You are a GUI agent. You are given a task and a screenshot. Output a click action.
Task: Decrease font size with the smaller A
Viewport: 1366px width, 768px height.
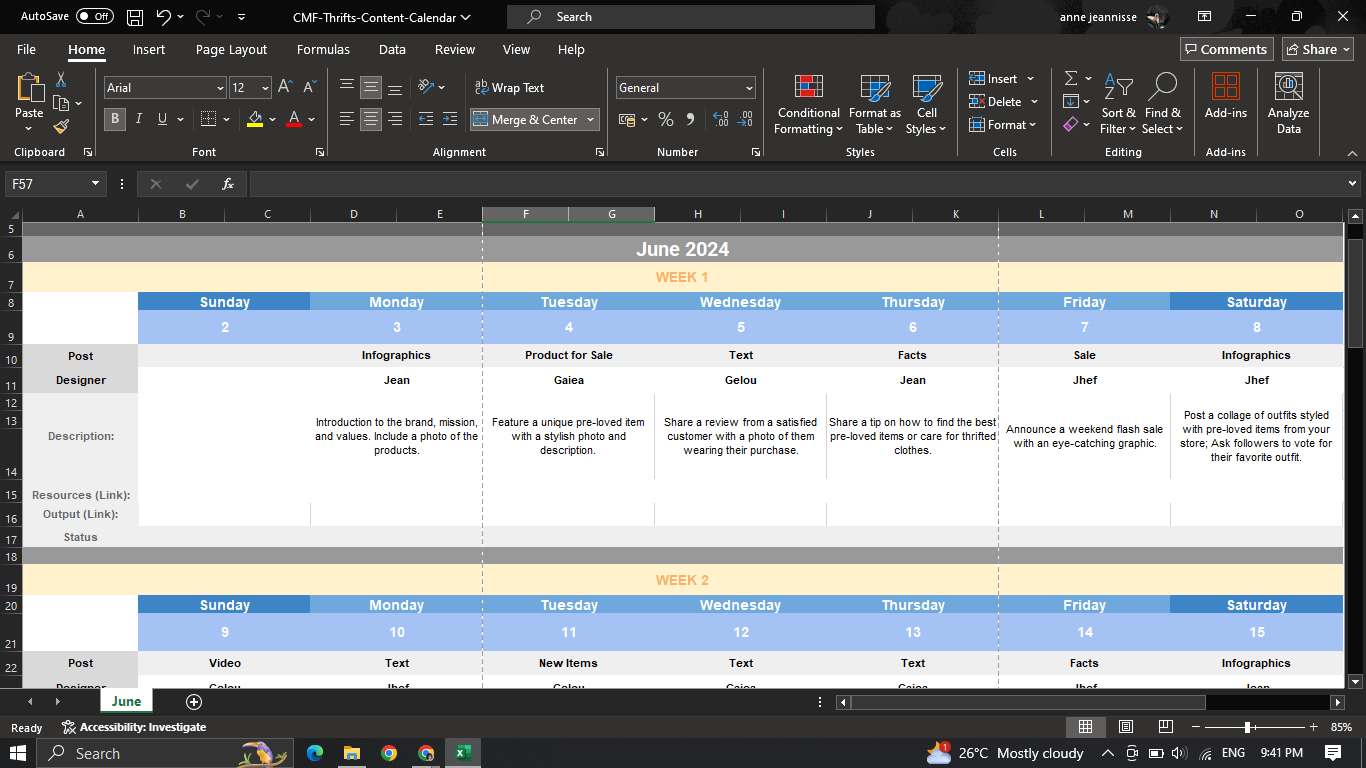click(x=309, y=87)
